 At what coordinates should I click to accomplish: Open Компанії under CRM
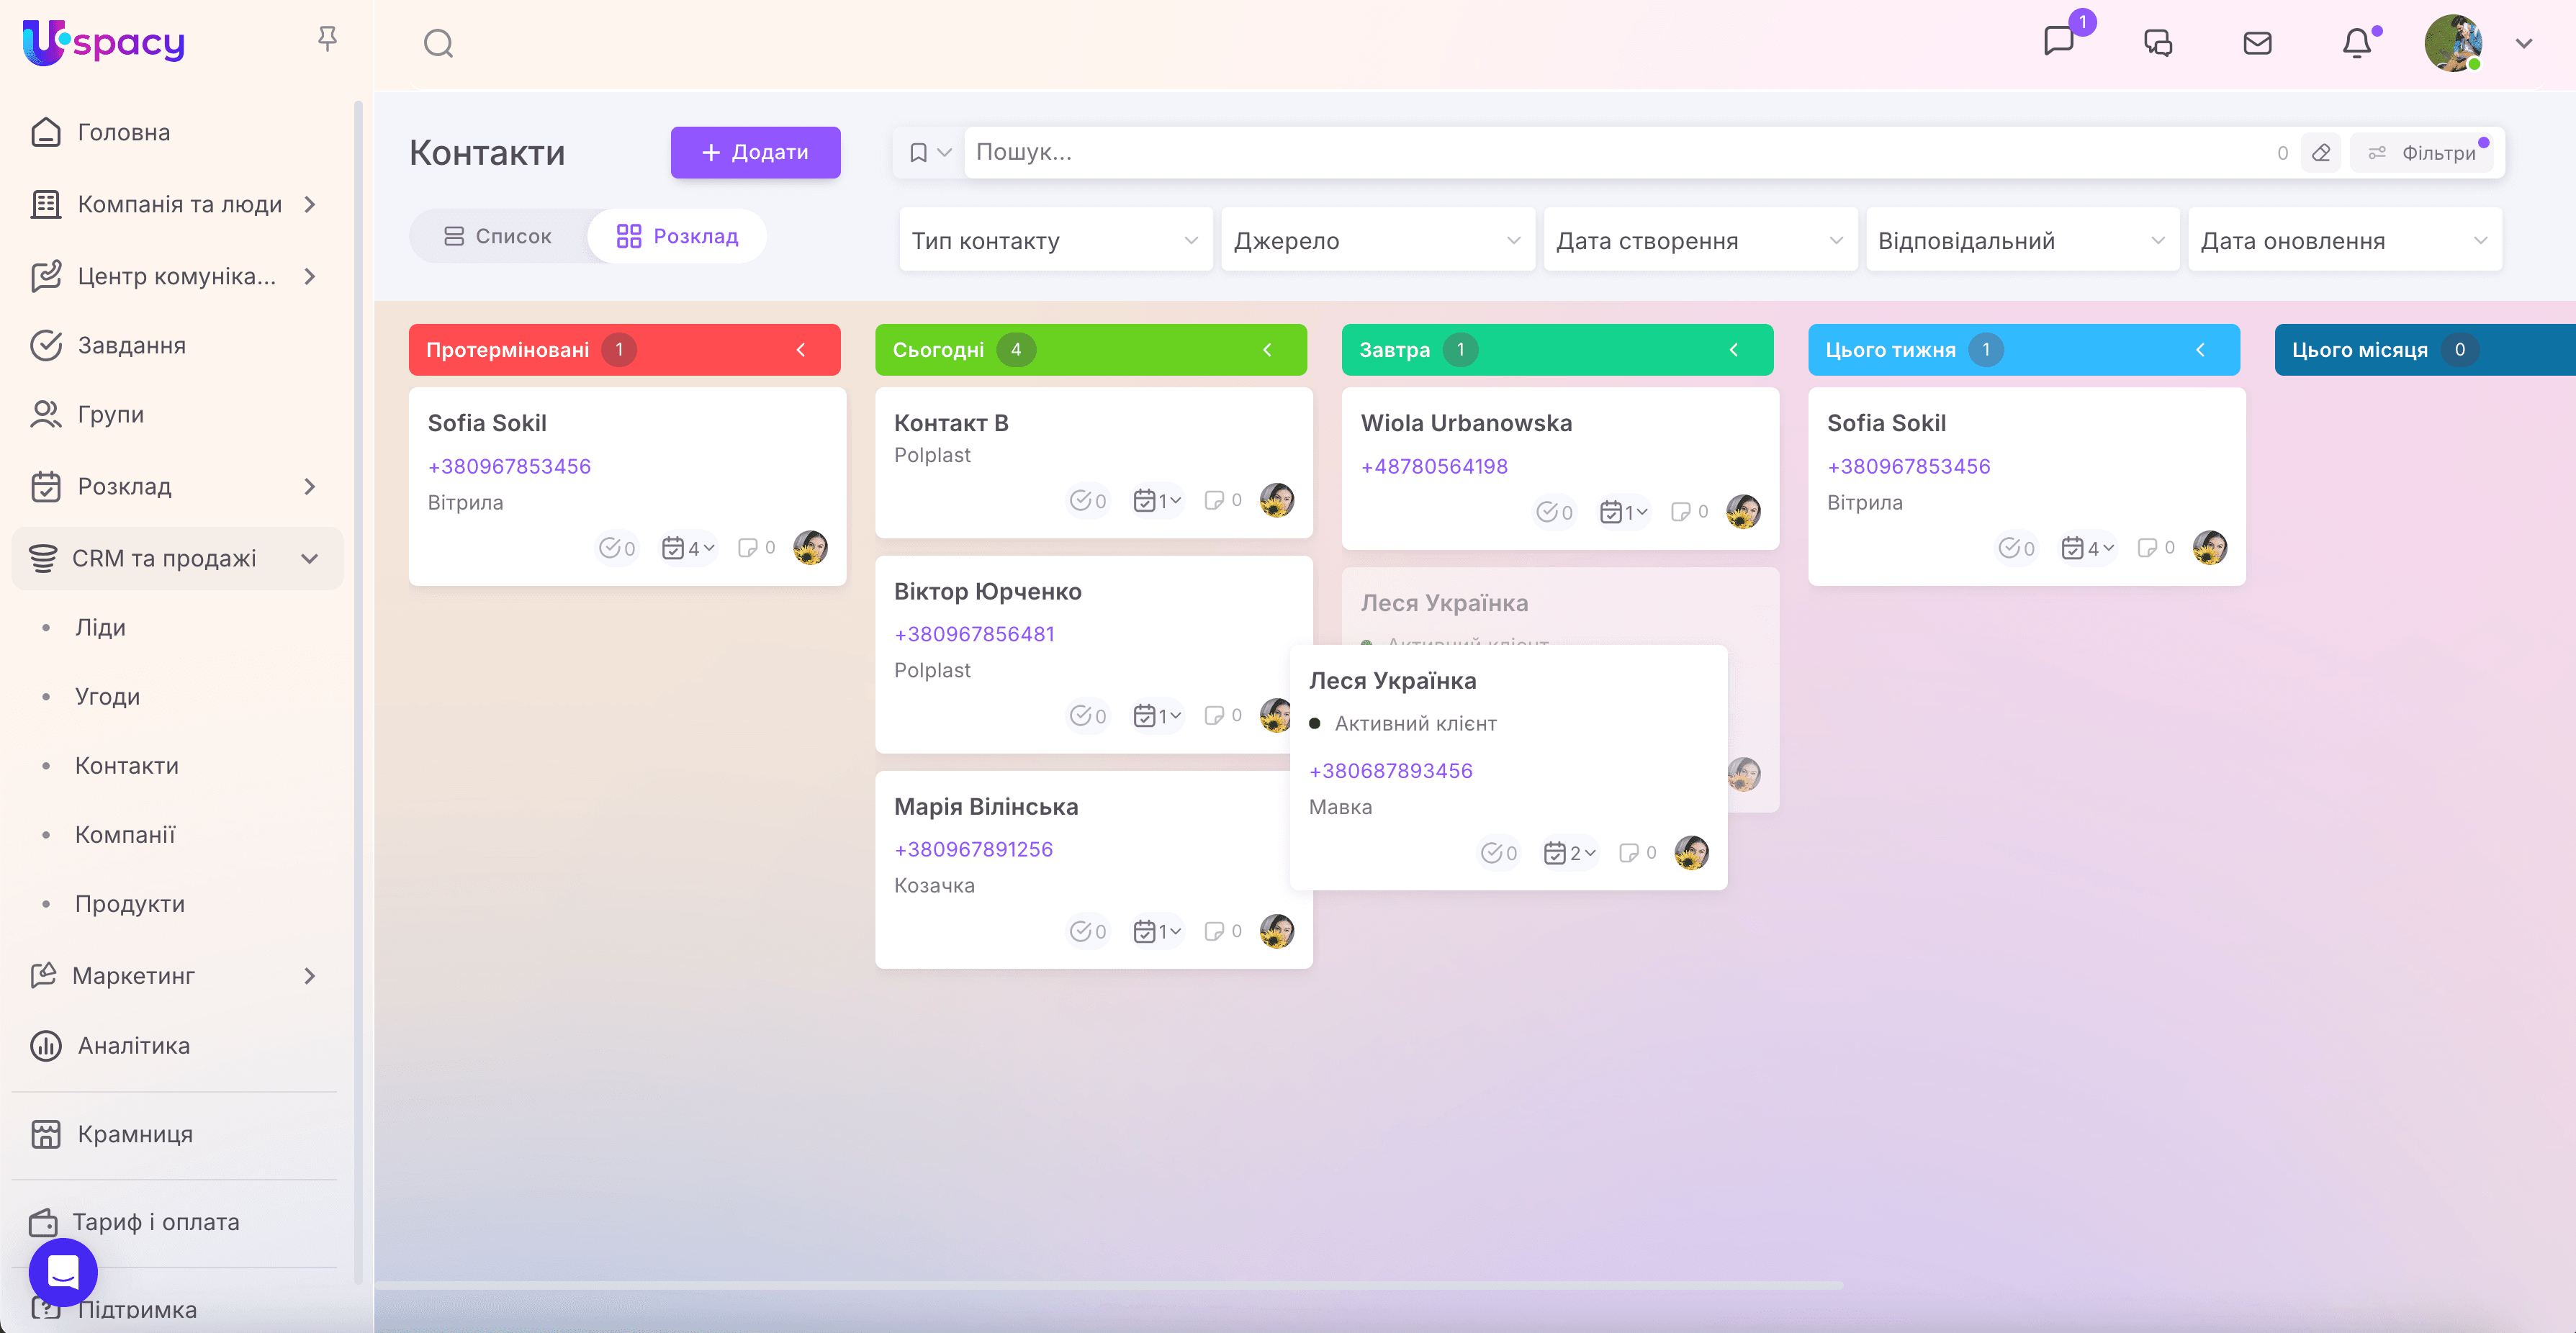click(125, 834)
